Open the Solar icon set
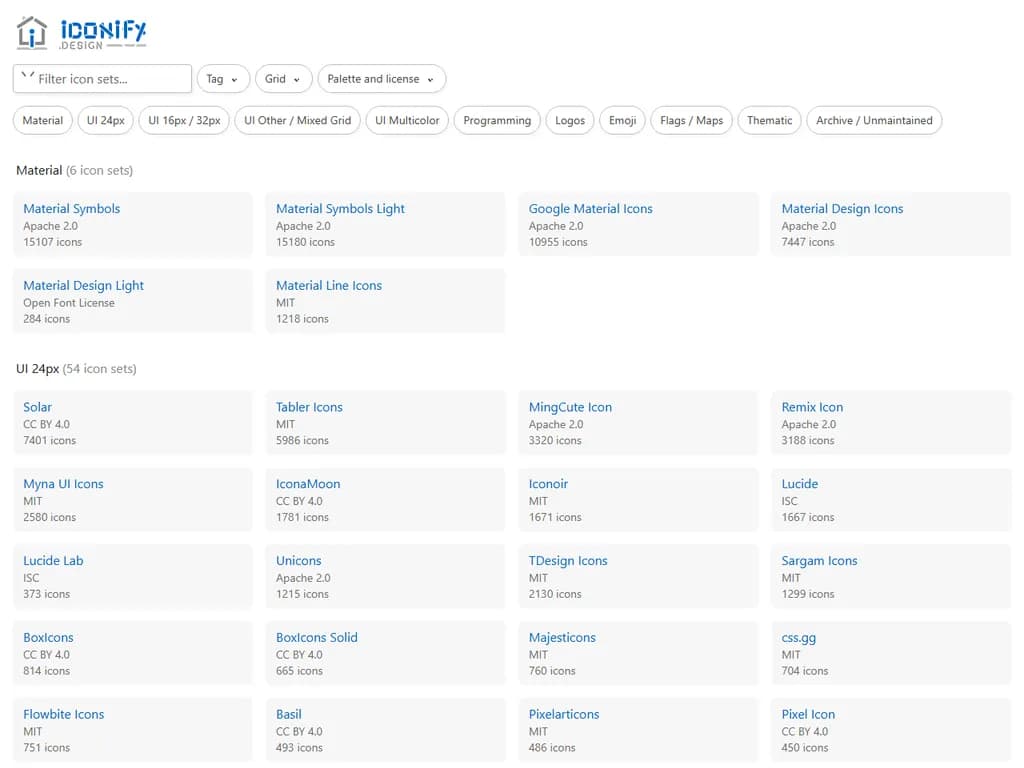This screenshot has height=768, width=1024. tap(37, 407)
